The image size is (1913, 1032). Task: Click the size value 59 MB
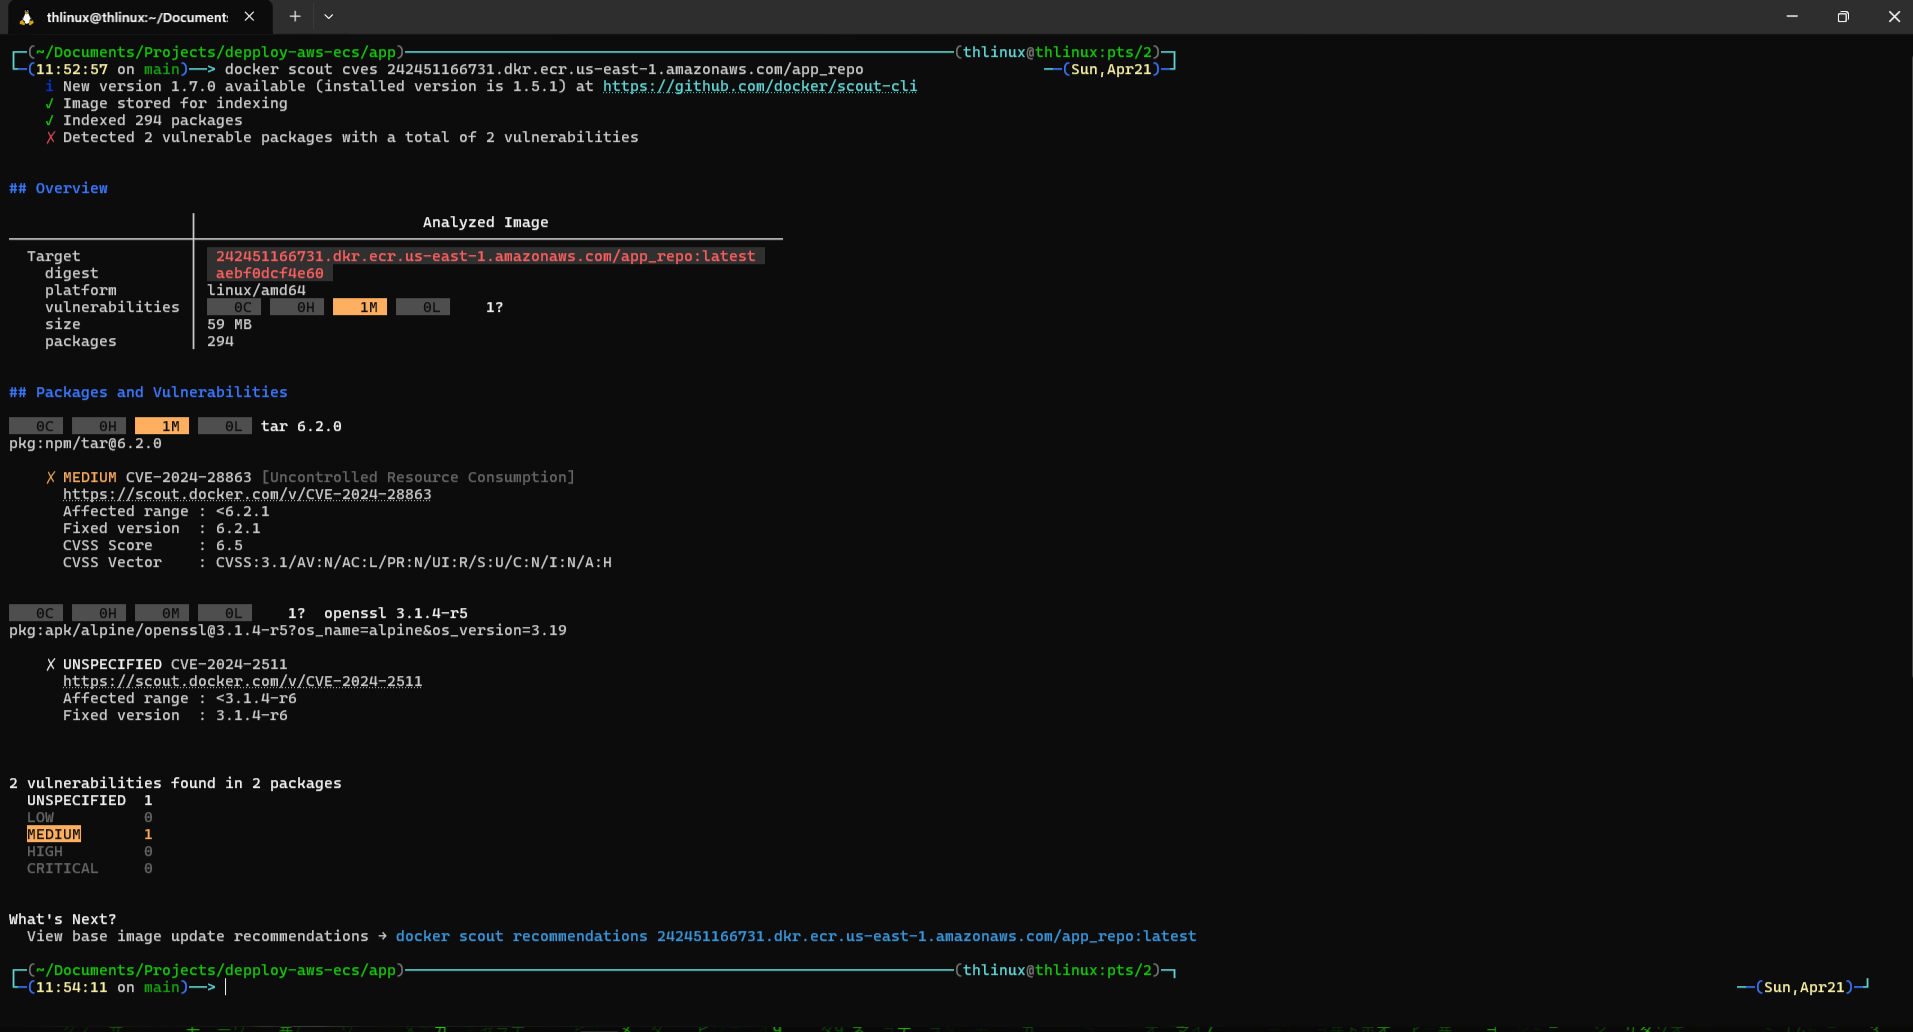click(229, 324)
